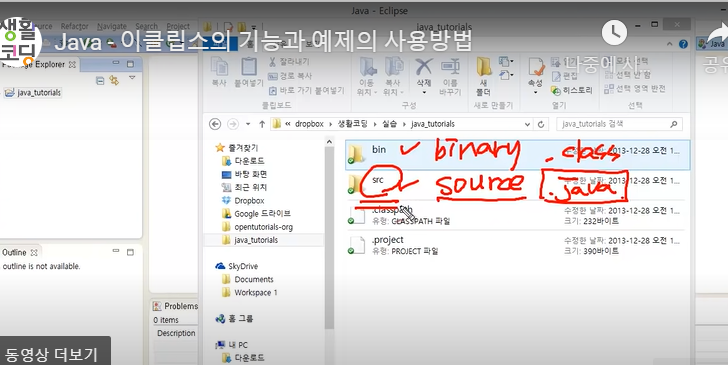This screenshot has width=728, height=365.
Task: Click the 붙여넣기 (paste) clipboard icon
Action: point(249,66)
